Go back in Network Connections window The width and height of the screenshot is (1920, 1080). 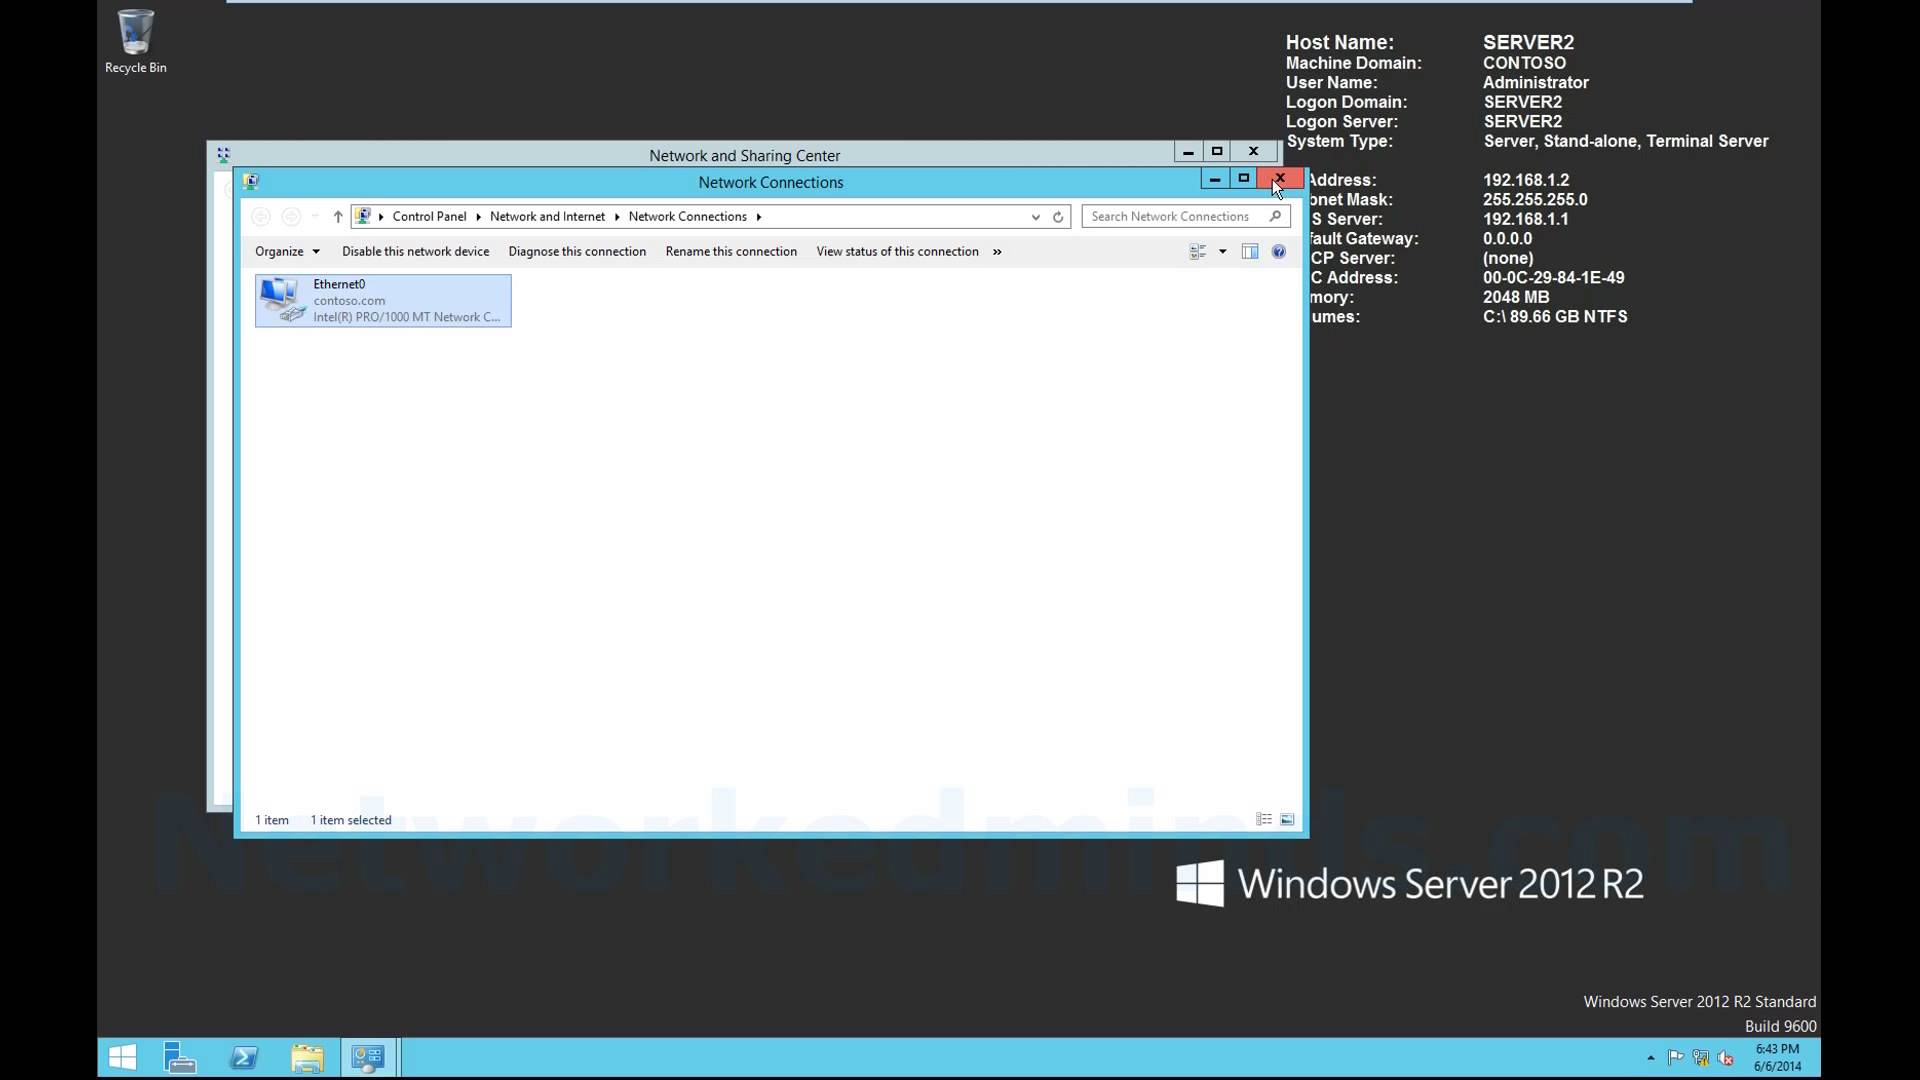261,216
